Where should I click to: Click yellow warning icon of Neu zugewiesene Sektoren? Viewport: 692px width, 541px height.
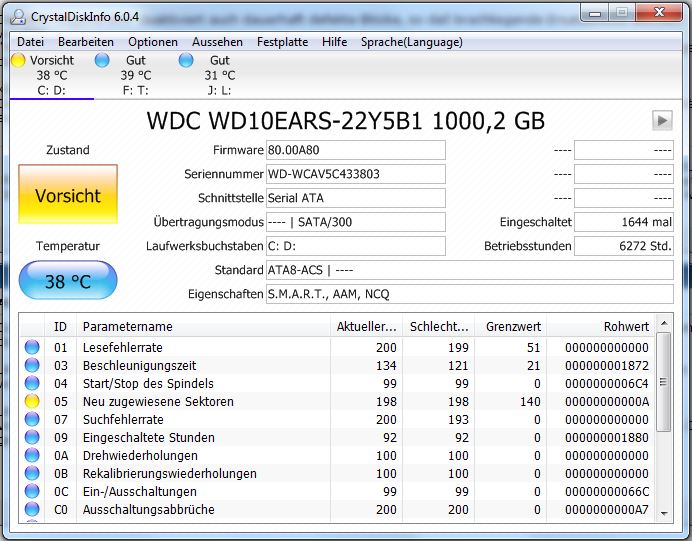point(32,402)
